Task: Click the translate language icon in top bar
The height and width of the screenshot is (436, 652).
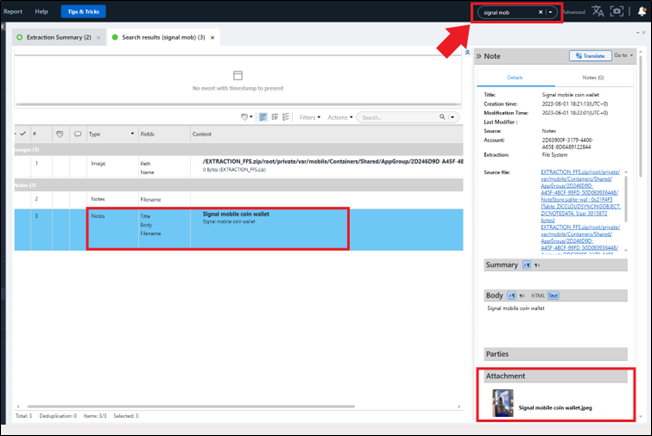Action: 598,12
